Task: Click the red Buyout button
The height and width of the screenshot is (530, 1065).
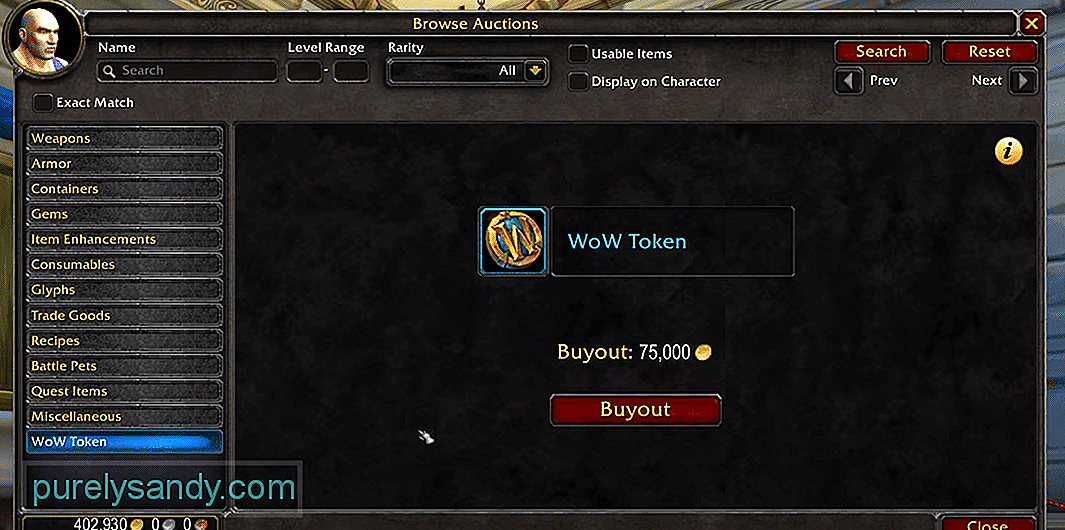Action: point(635,410)
